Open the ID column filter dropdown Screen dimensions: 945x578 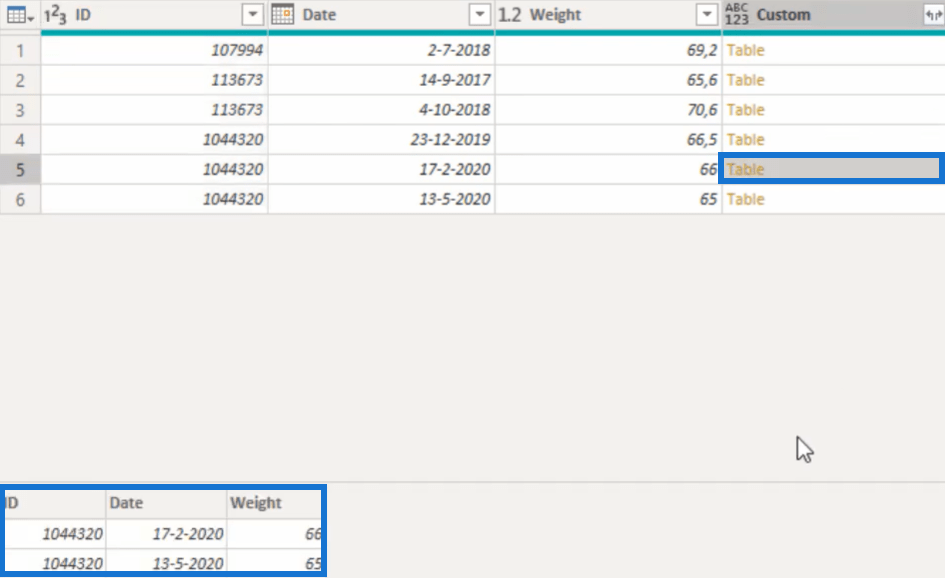(253, 14)
